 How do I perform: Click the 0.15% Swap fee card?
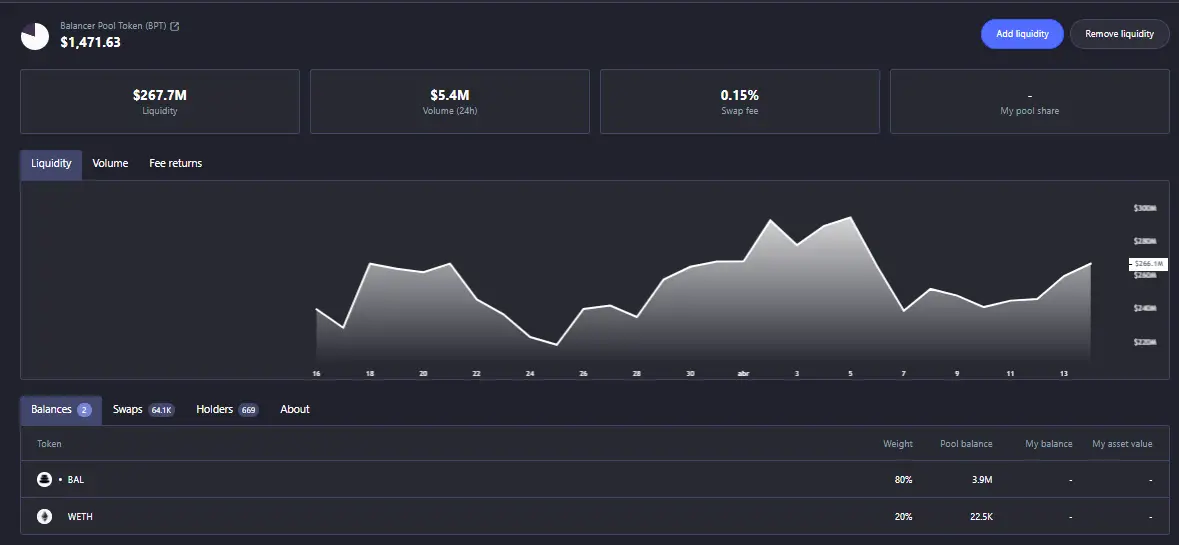click(740, 101)
